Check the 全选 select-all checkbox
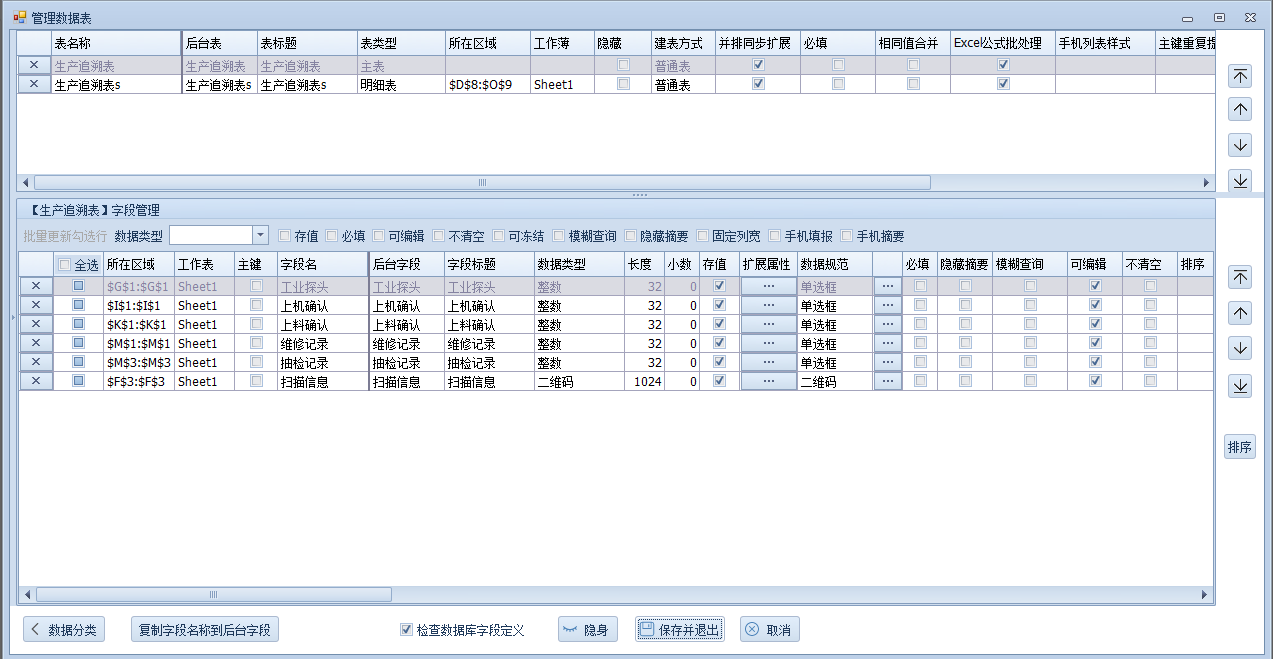This screenshot has height=659, width=1273. [65, 265]
